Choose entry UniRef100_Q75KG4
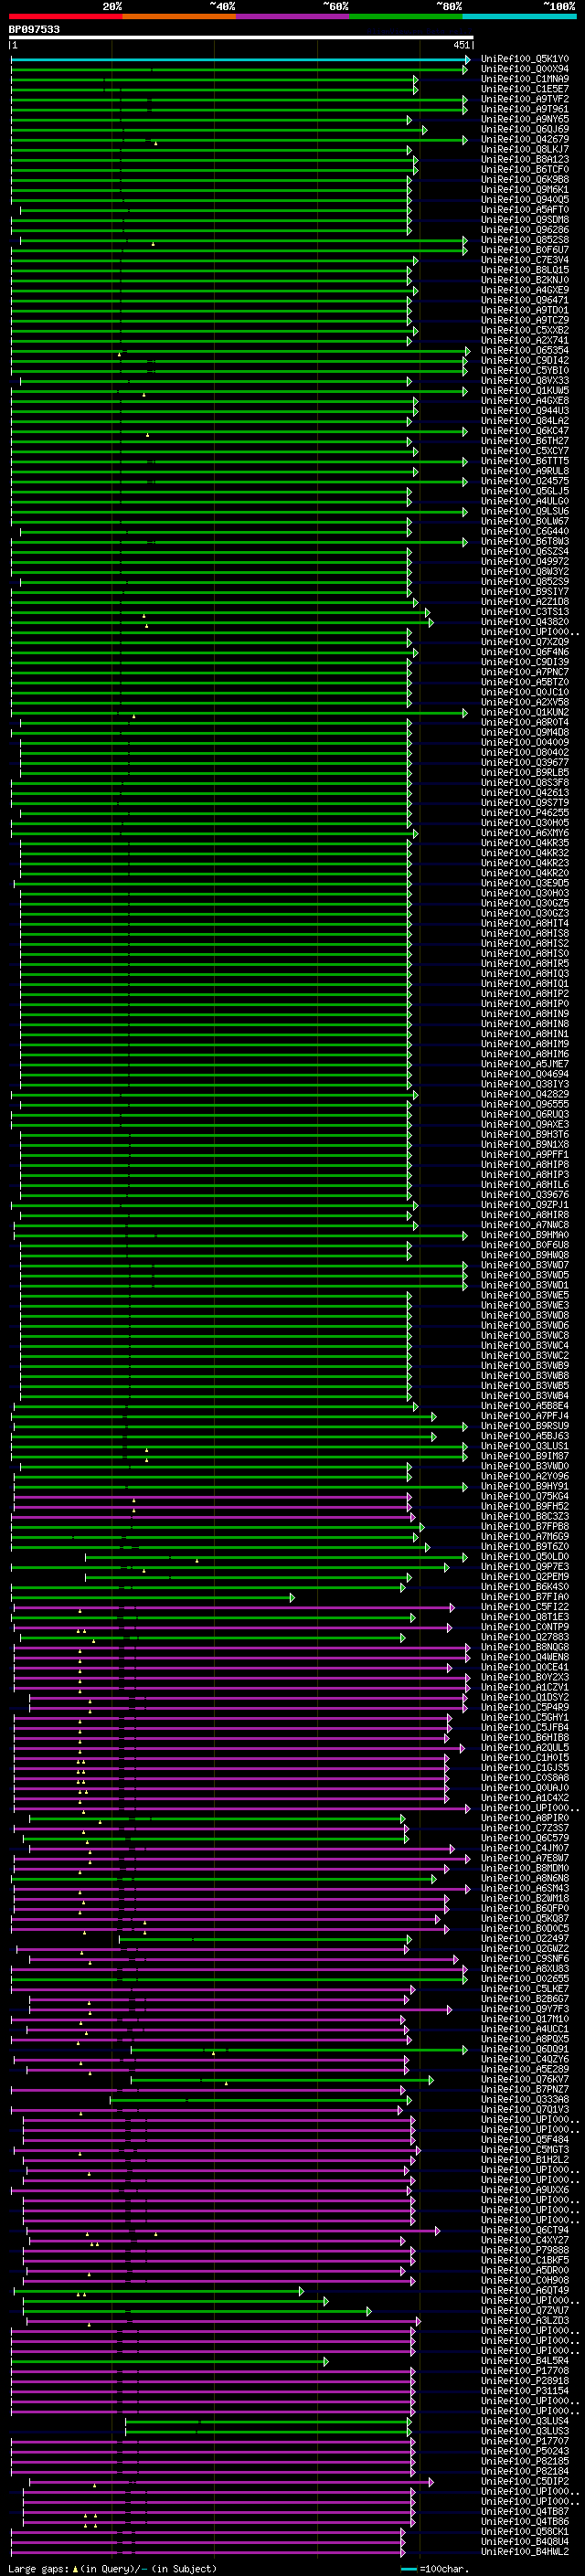 (524, 1496)
